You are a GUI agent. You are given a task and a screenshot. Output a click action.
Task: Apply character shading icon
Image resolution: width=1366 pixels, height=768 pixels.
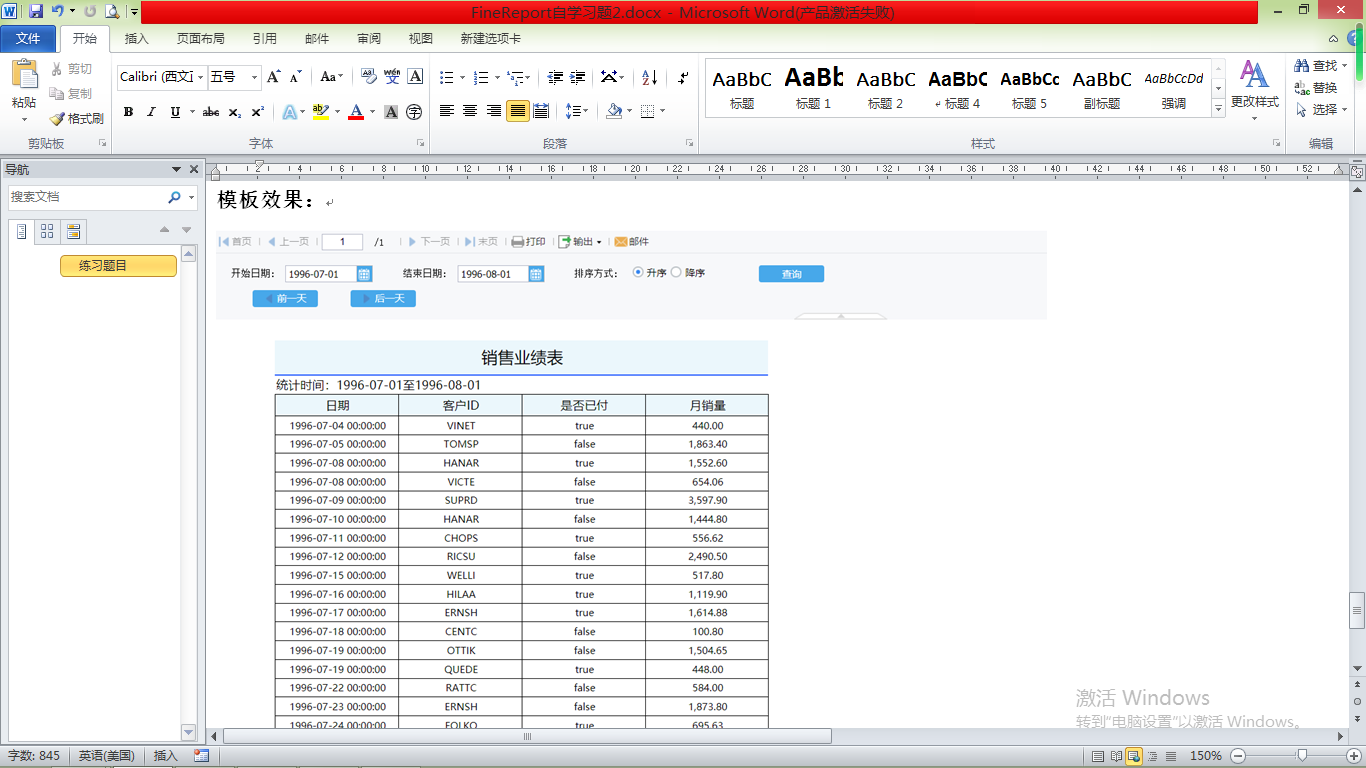(391, 112)
